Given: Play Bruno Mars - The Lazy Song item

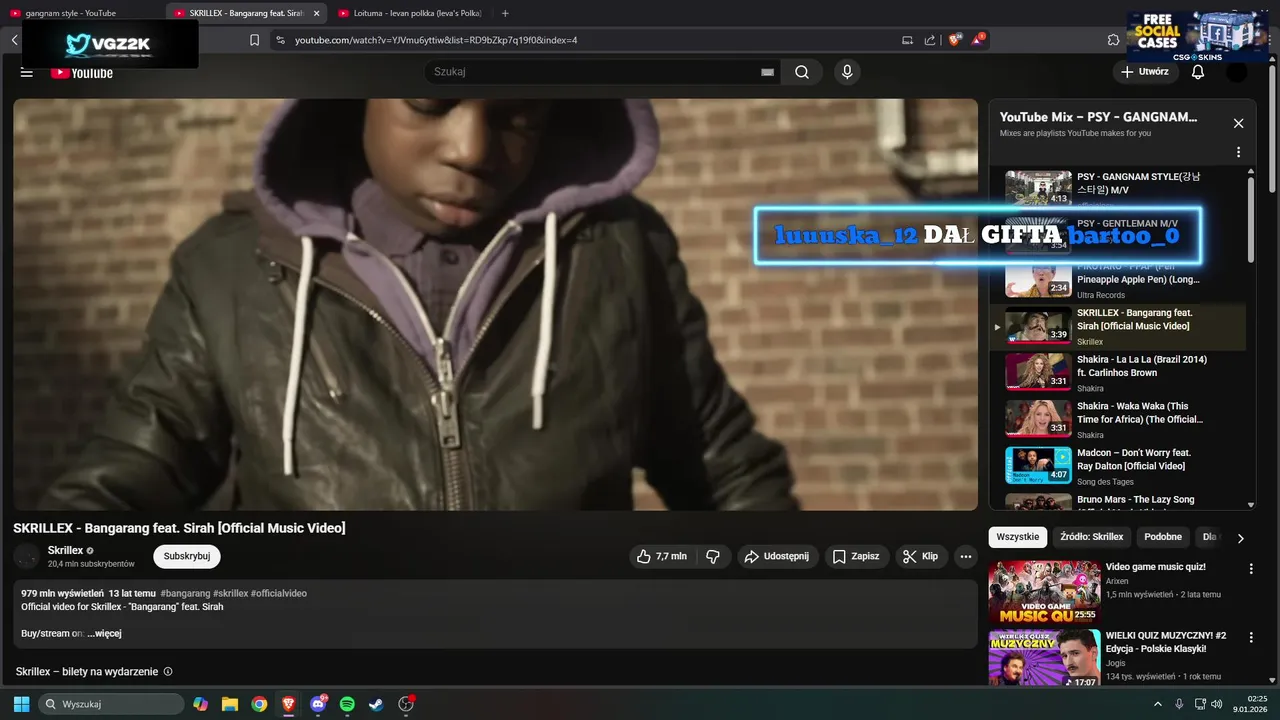Looking at the screenshot, I should (x=1117, y=501).
